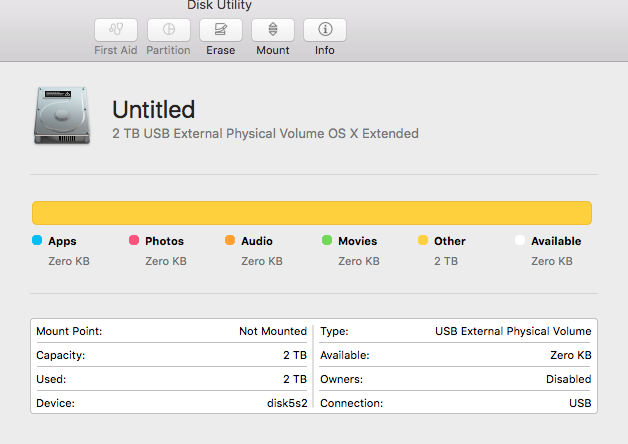Click the Used 2 TB value

coord(295,379)
